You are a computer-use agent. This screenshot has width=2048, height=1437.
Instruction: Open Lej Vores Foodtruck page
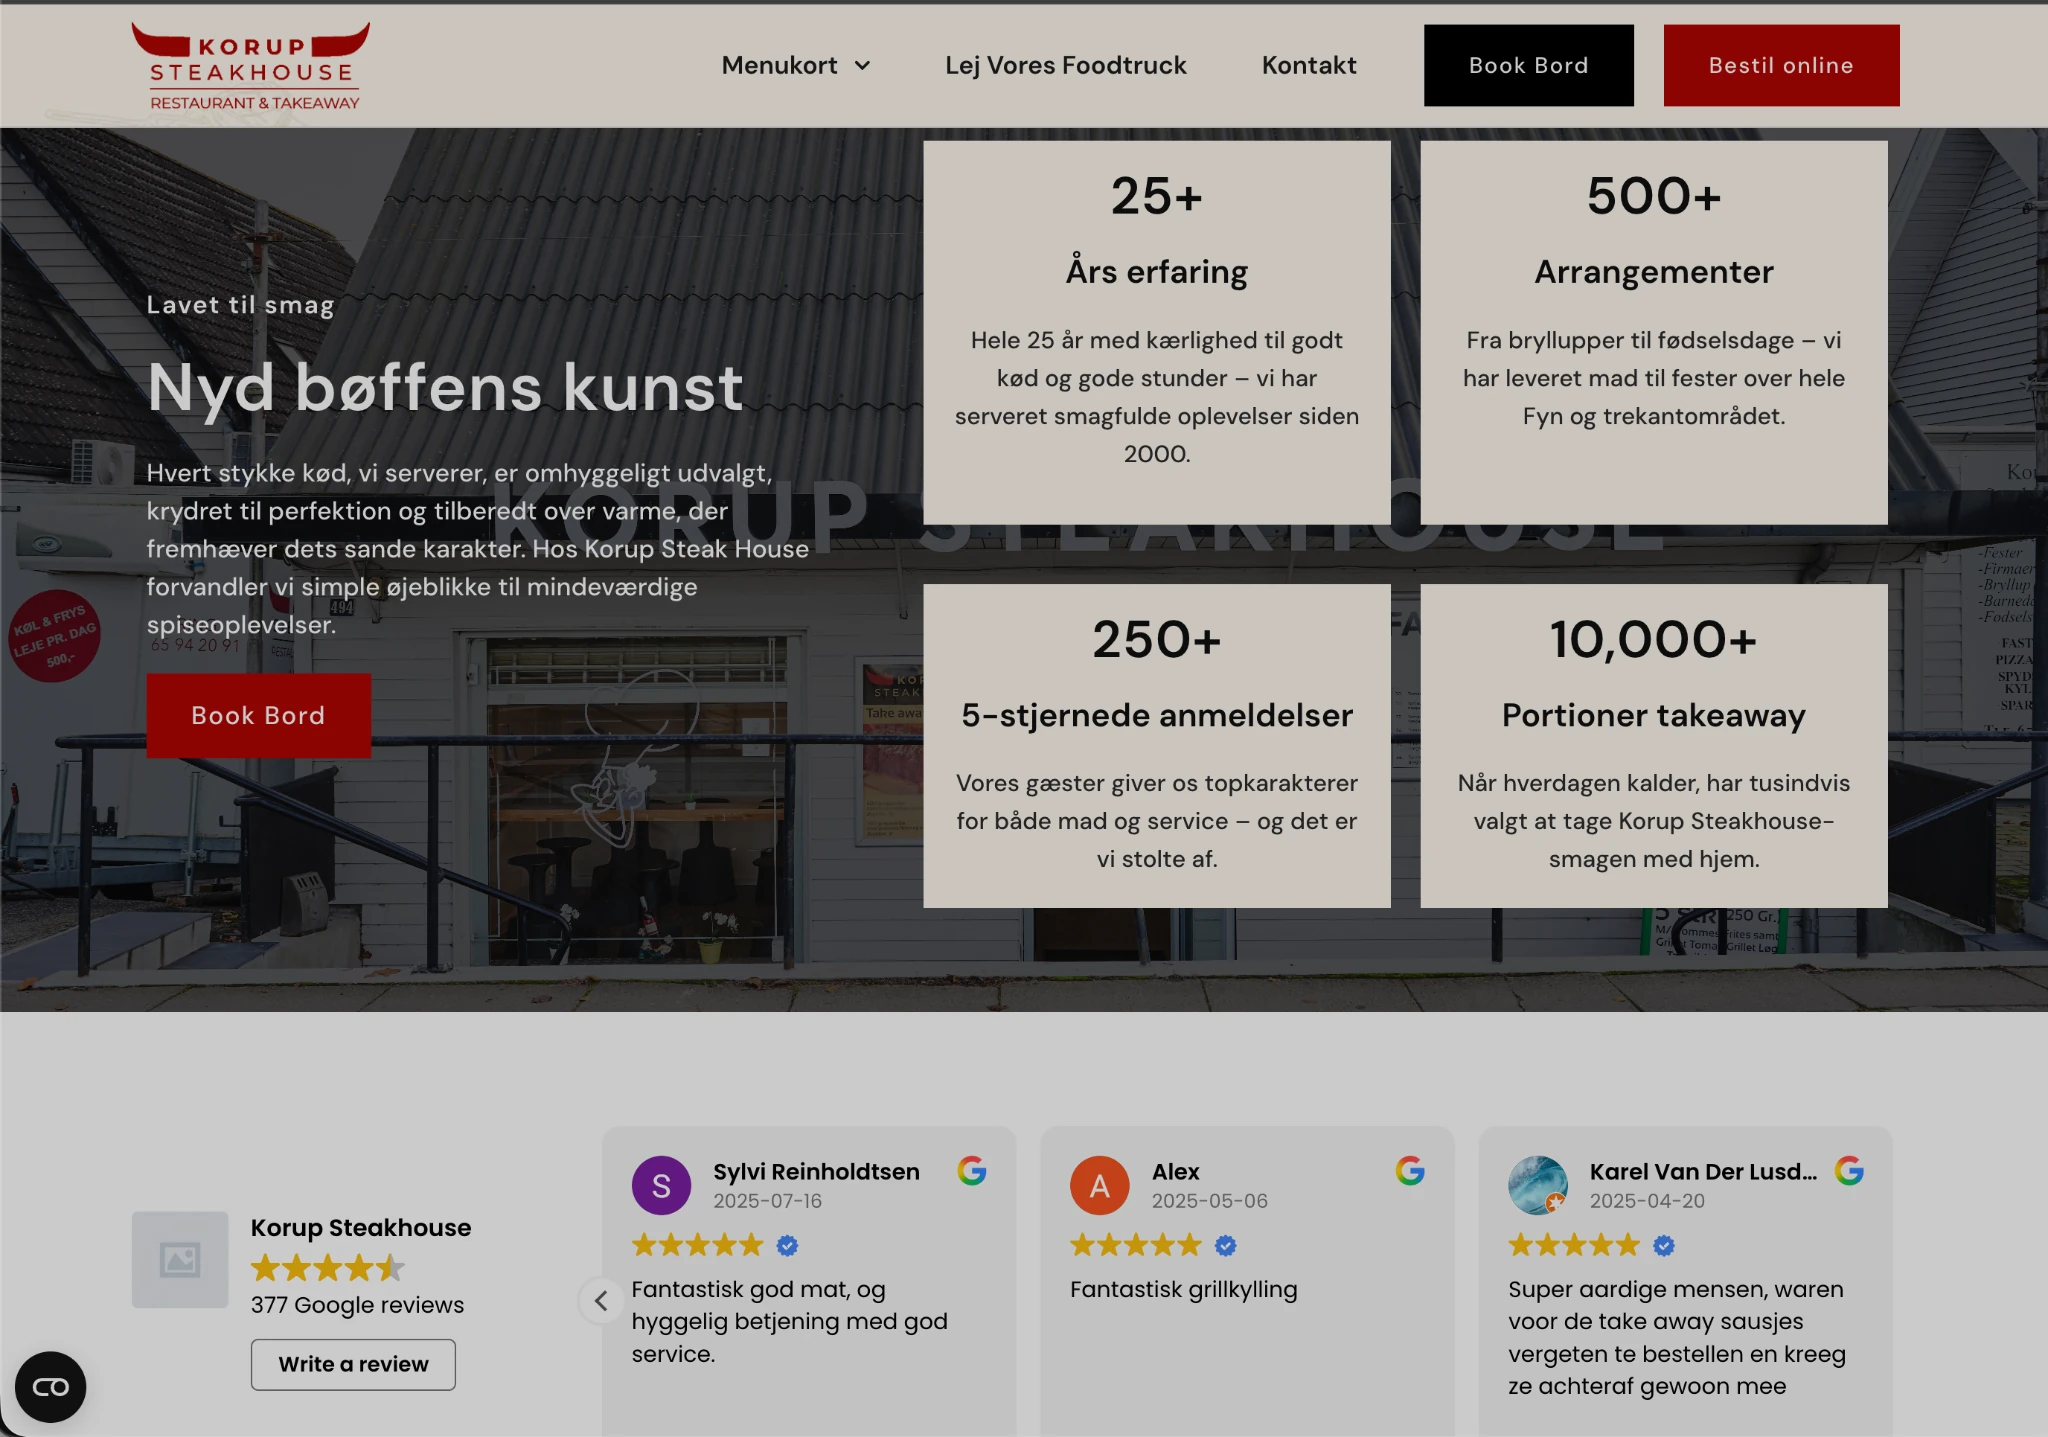[1065, 66]
